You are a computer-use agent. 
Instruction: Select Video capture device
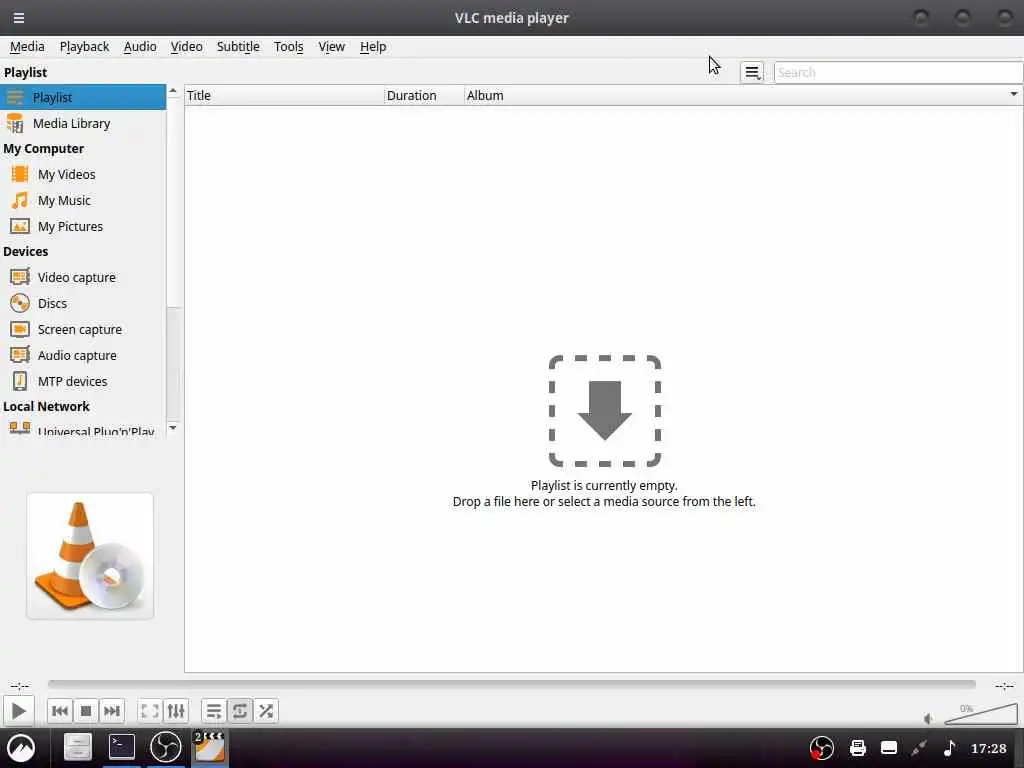pos(83,278)
